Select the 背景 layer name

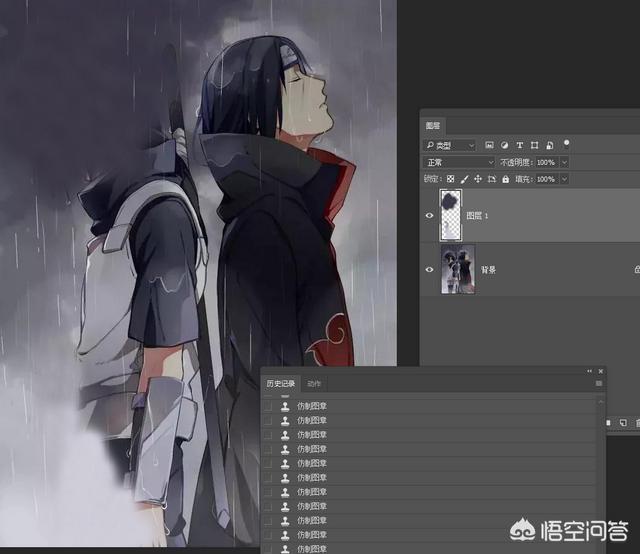pyautogui.click(x=488, y=270)
